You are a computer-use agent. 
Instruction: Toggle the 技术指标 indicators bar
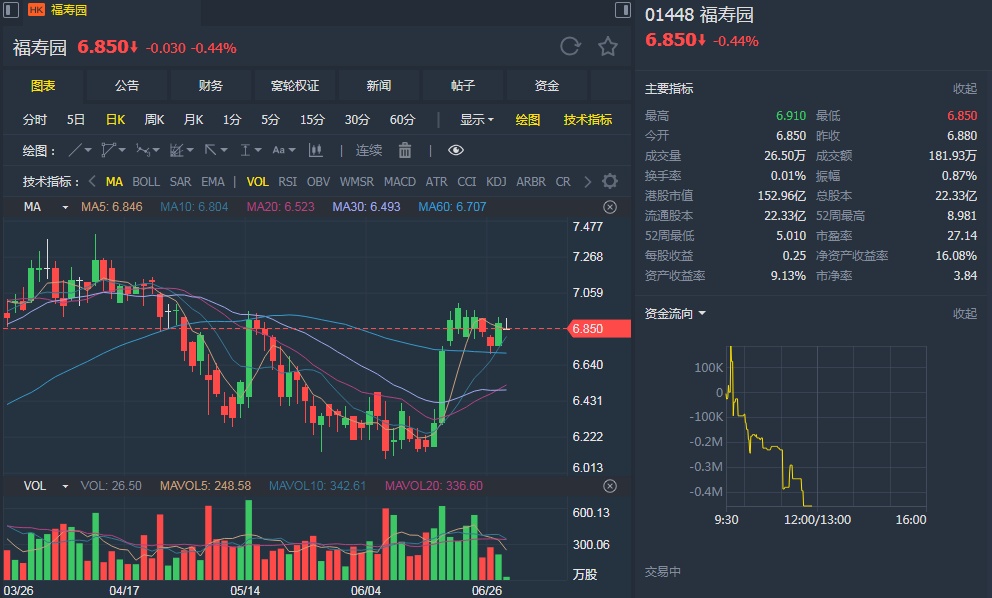(588, 120)
